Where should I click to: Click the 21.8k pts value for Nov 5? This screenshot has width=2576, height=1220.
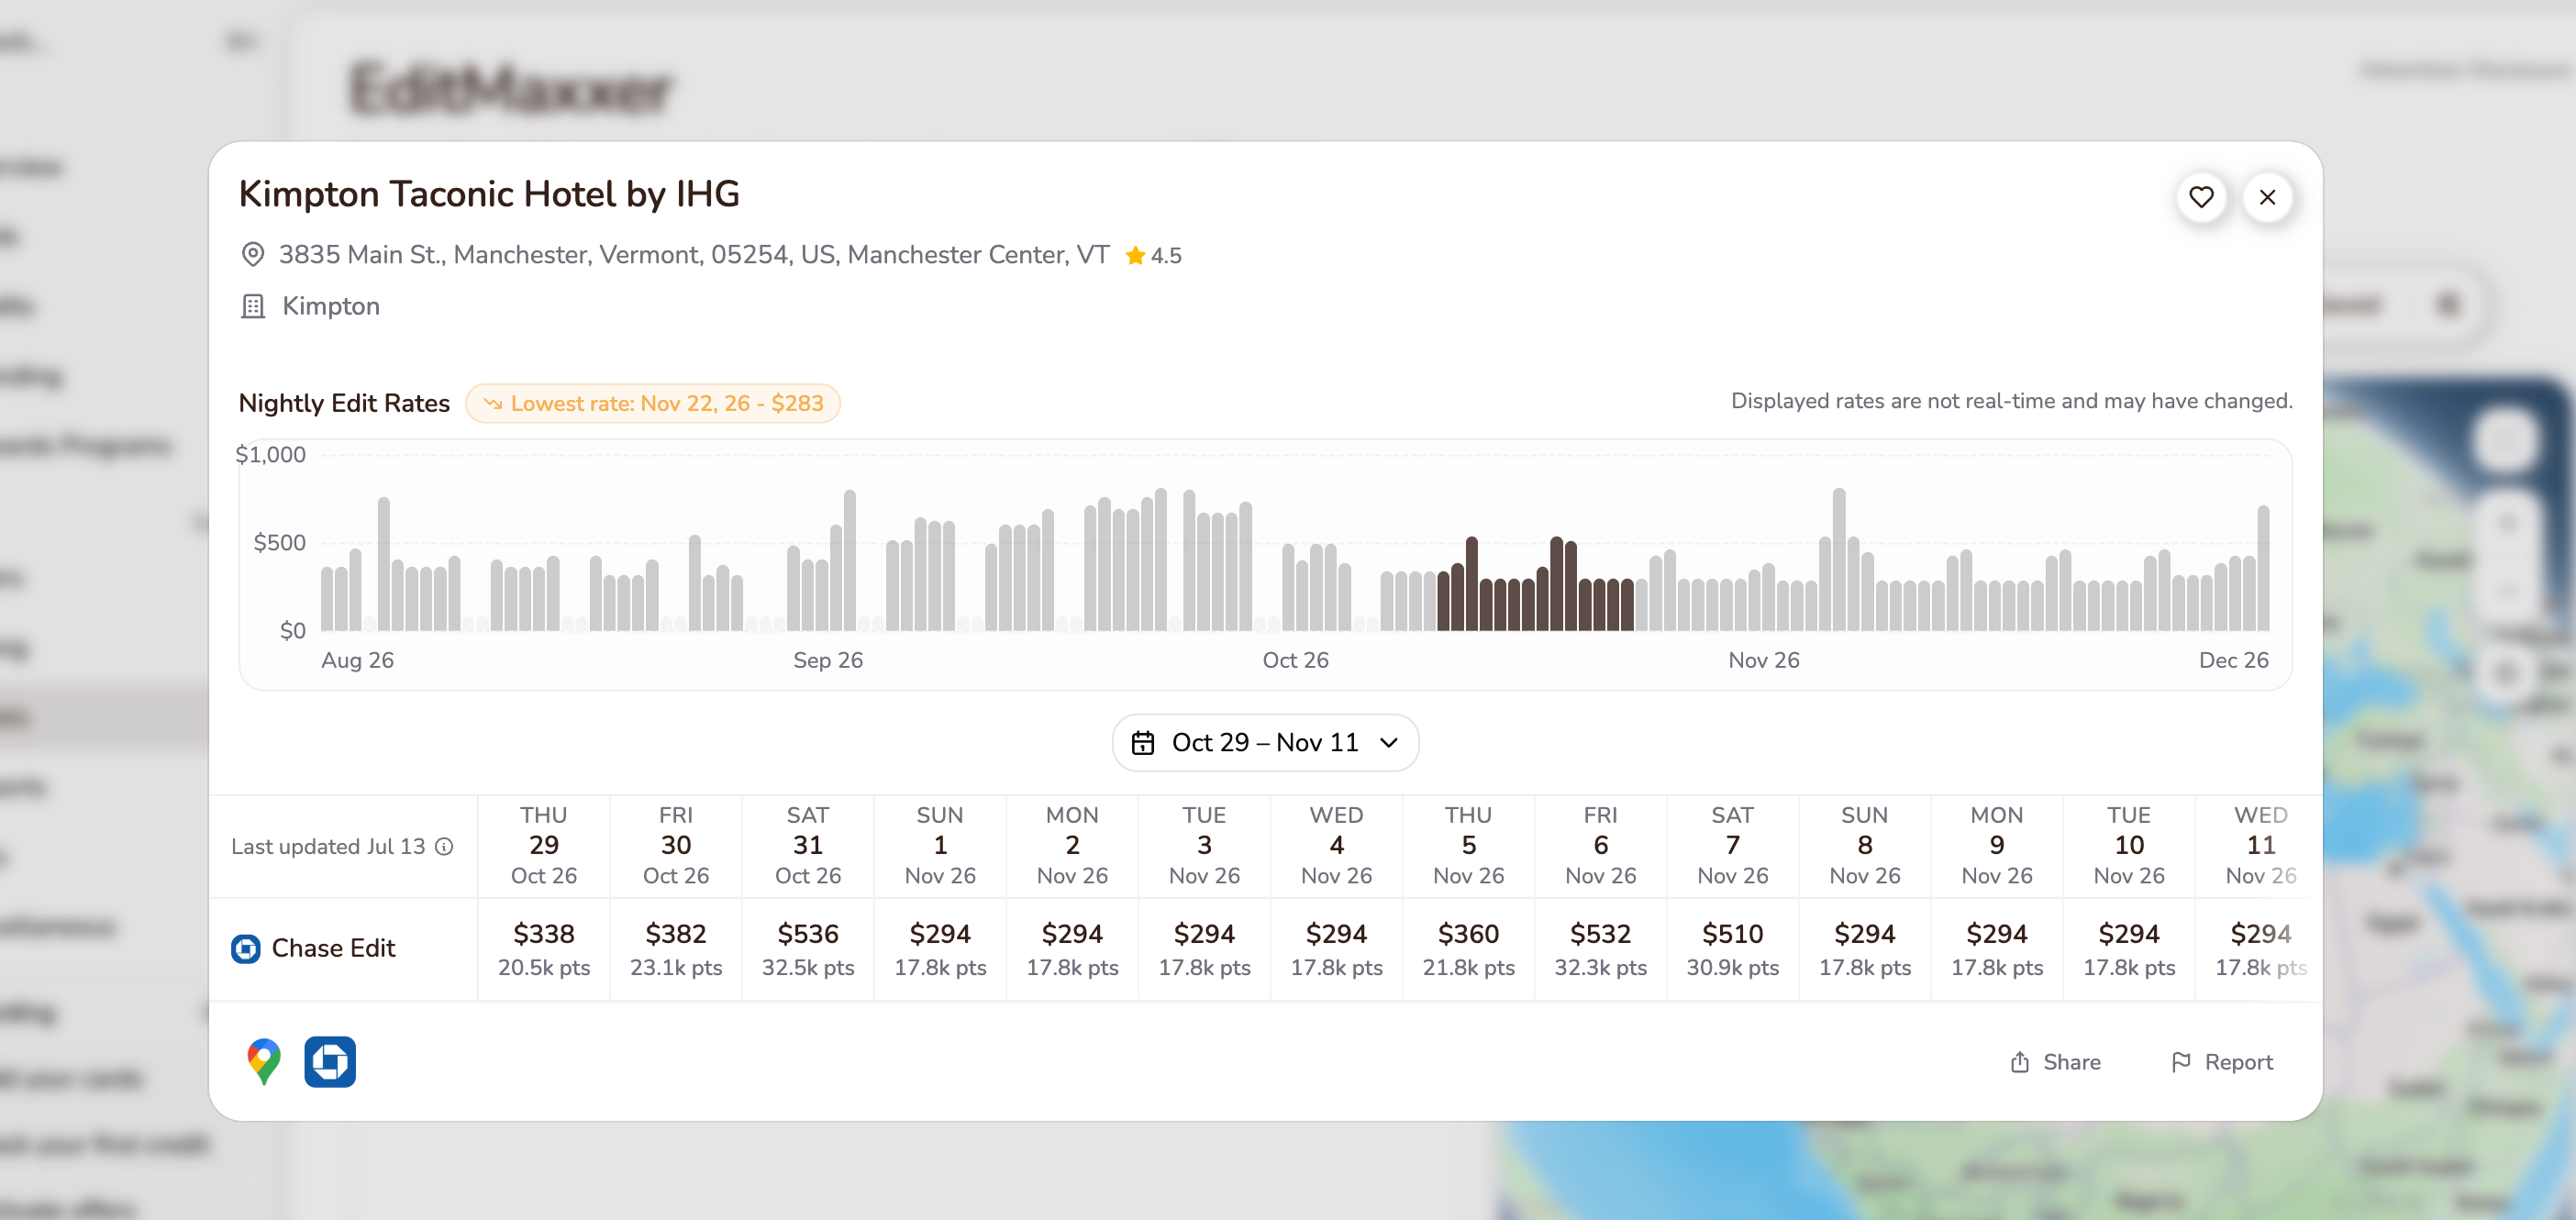click(x=1468, y=968)
